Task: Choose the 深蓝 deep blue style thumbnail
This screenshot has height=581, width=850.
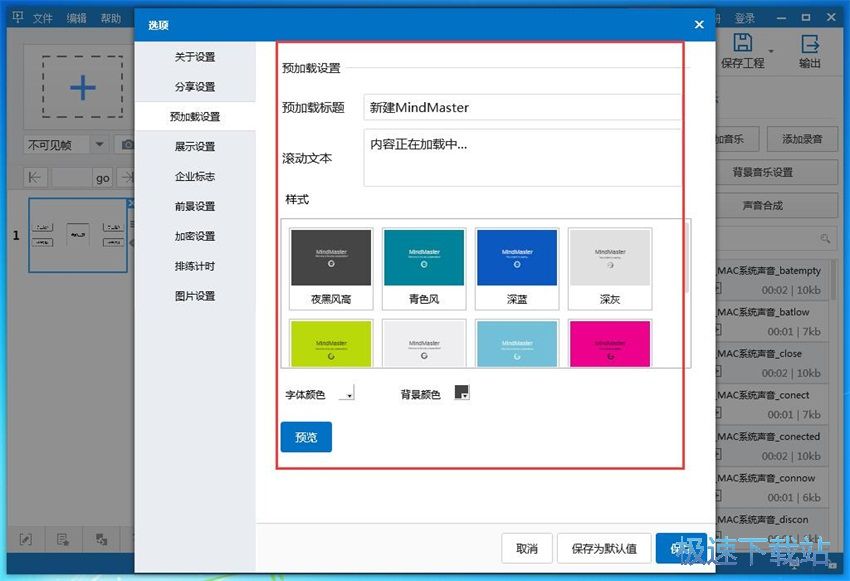Action: pyautogui.click(x=517, y=268)
